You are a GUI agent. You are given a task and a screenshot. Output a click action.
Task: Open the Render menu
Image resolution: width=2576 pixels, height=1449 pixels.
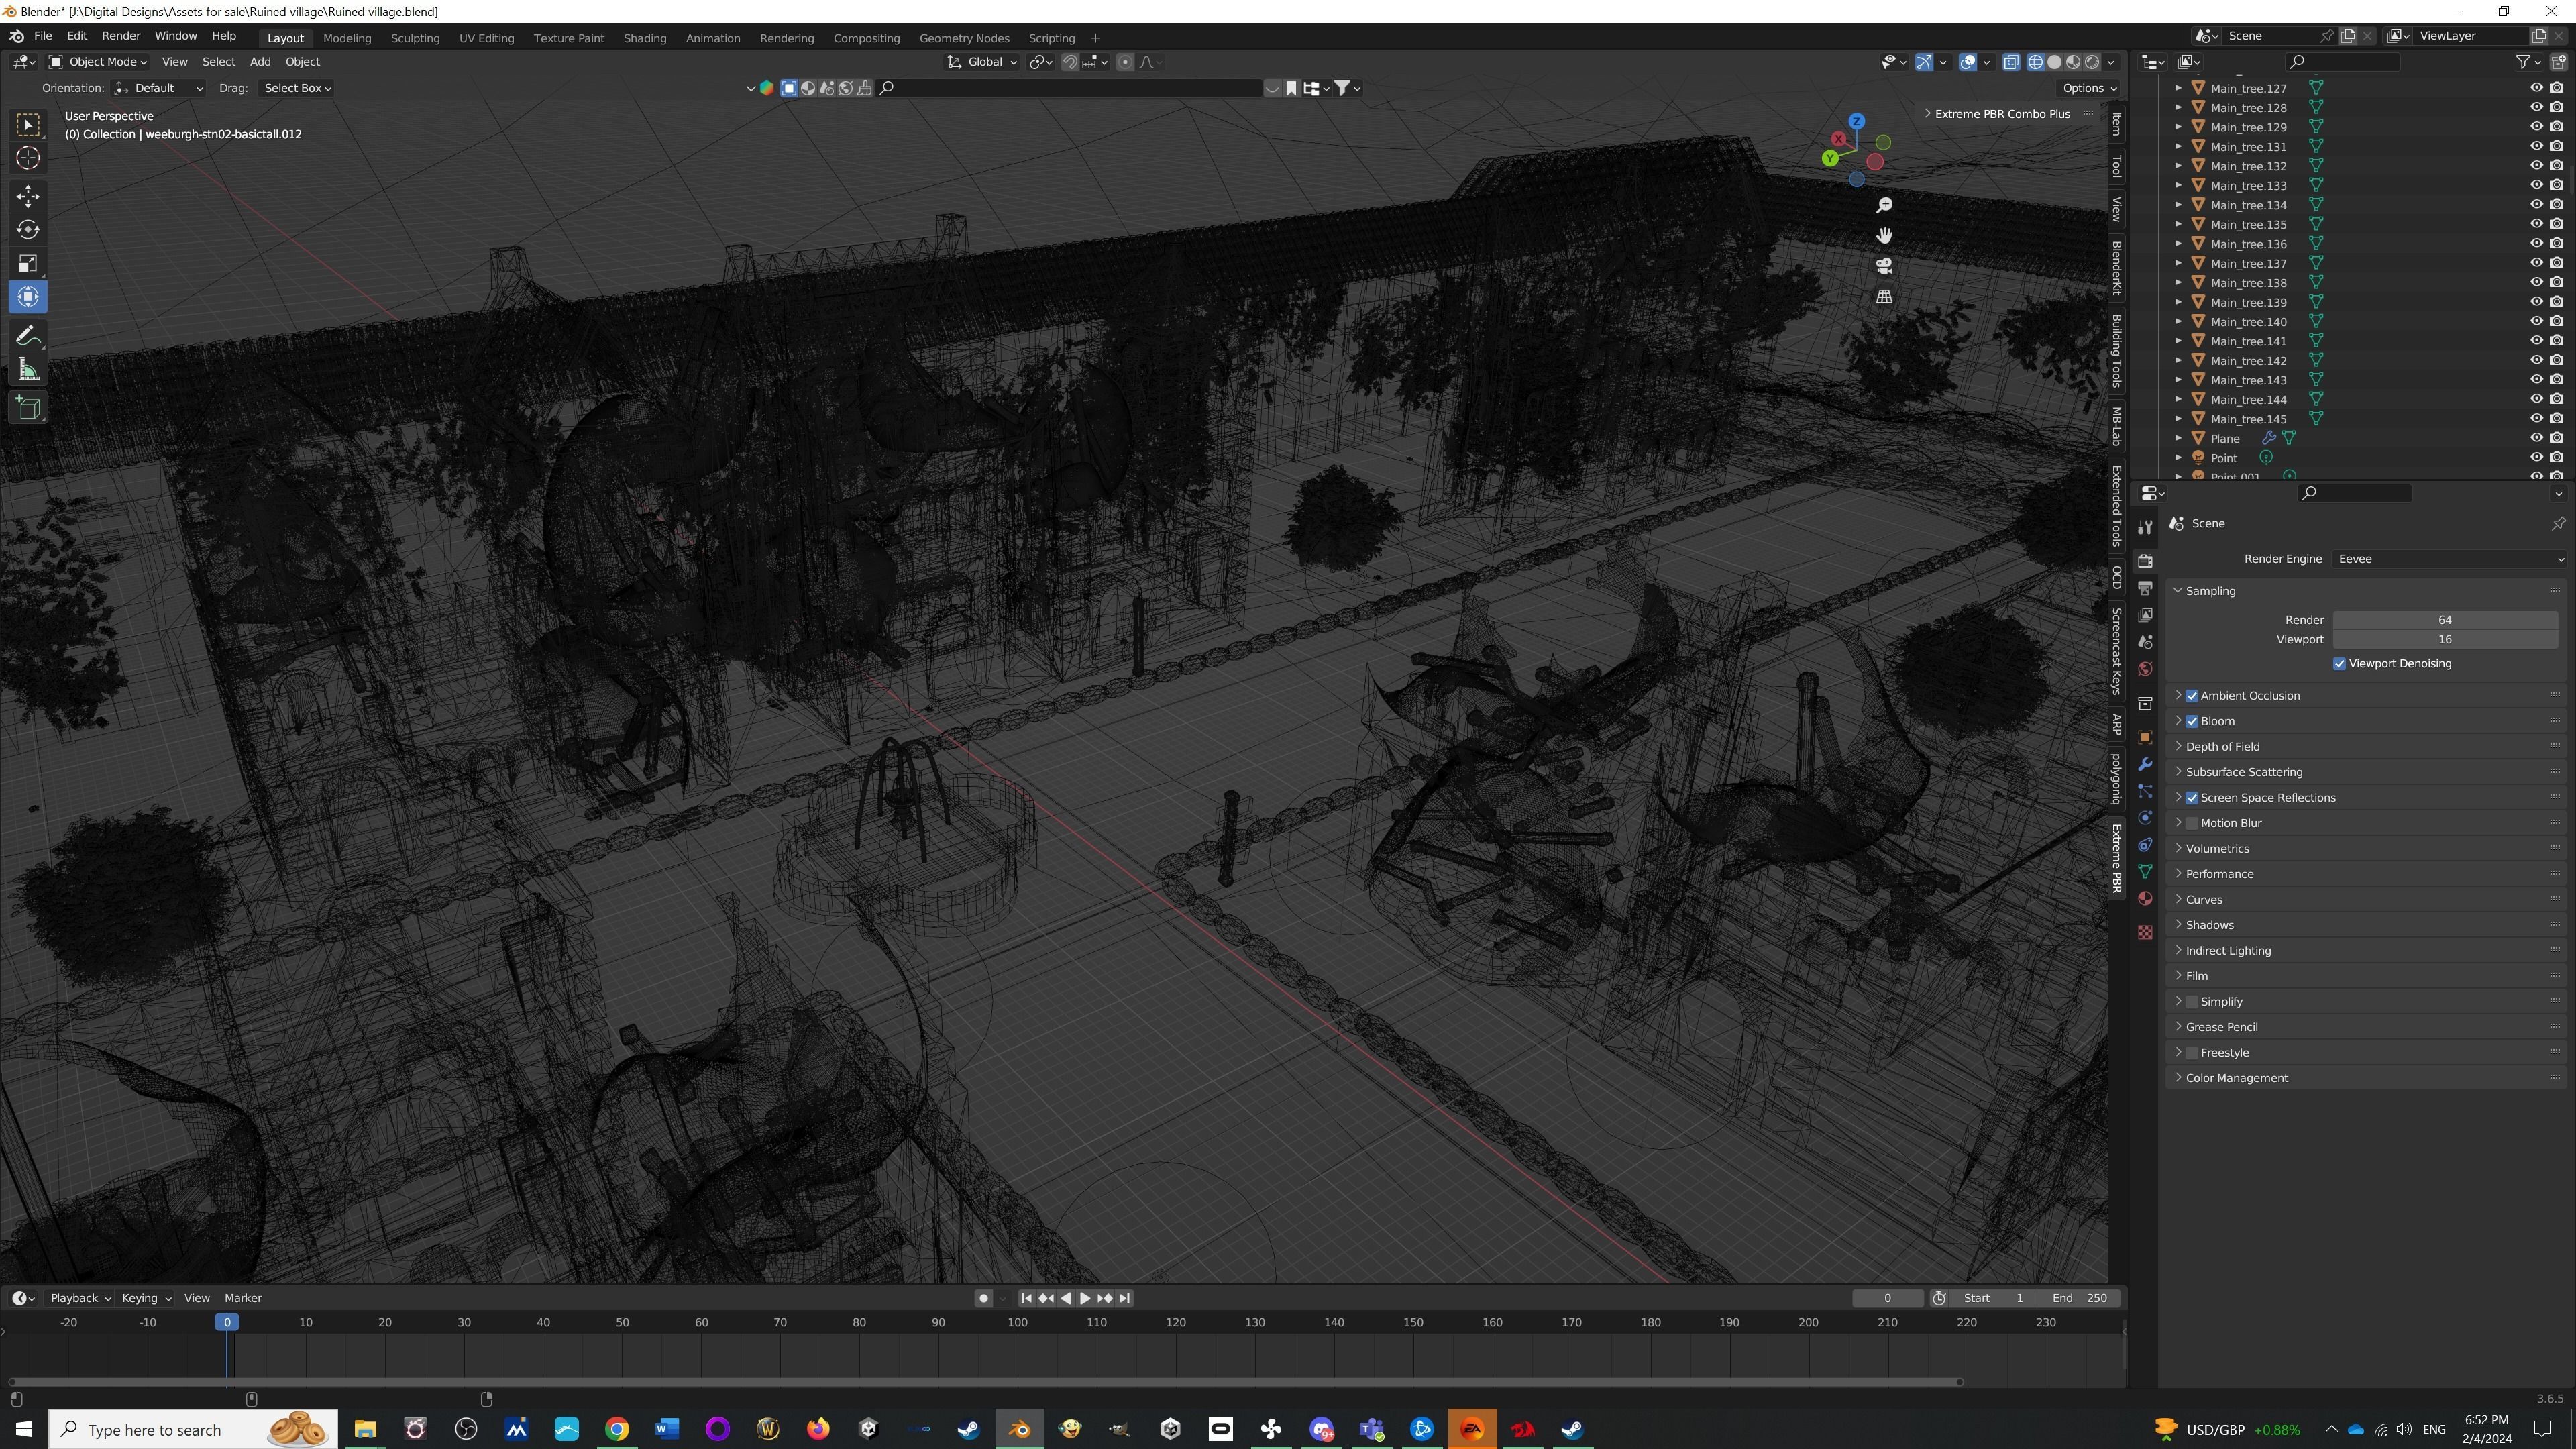(121, 36)
